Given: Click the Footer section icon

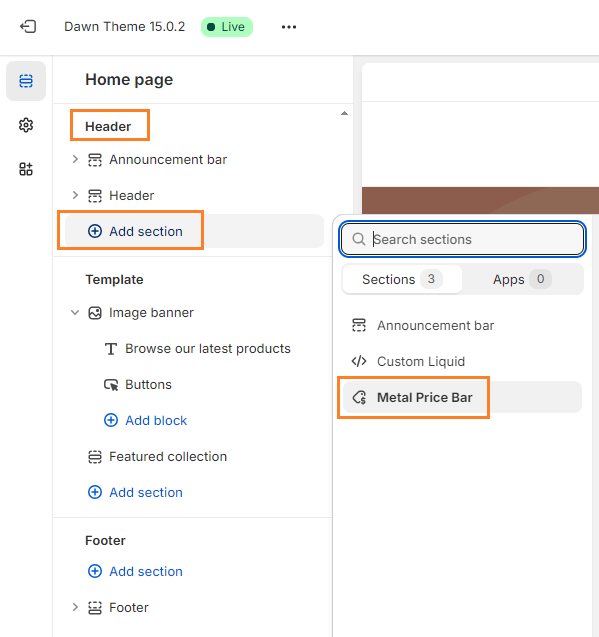Looking at the screenshot, I should pyautogui.click(x=95, y=608).
